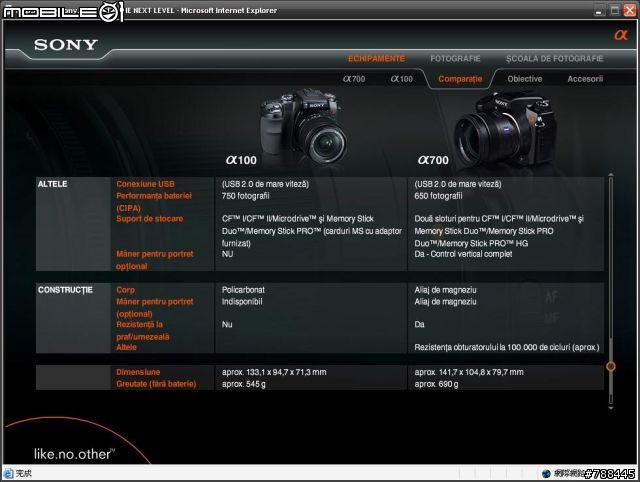Click '750 fotografii' value

245,196
